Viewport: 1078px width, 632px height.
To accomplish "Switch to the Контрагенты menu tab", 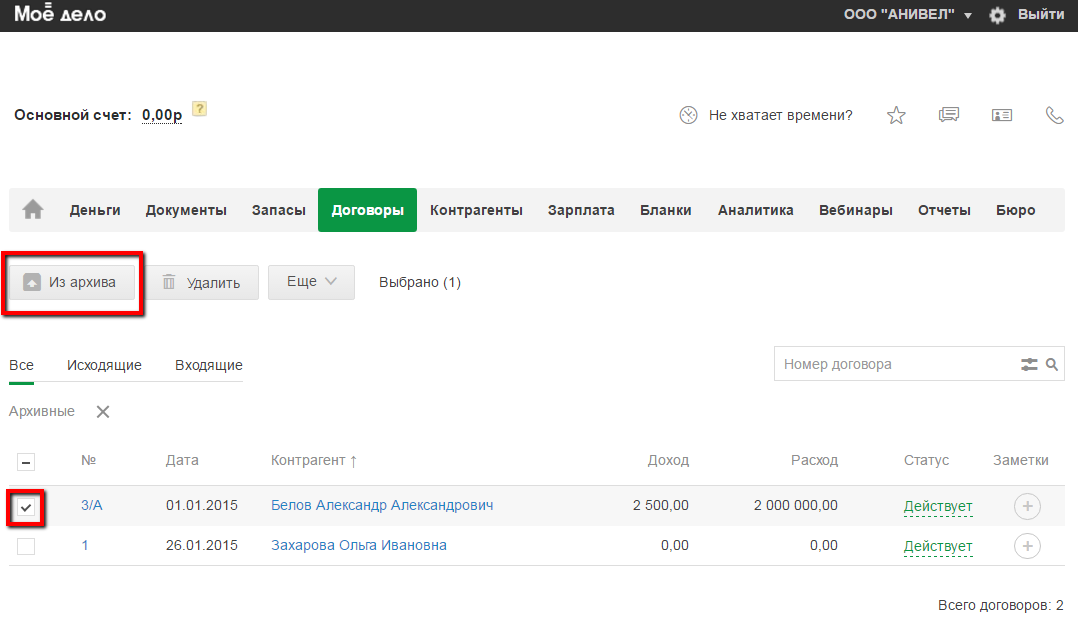I will pos(476,210).
